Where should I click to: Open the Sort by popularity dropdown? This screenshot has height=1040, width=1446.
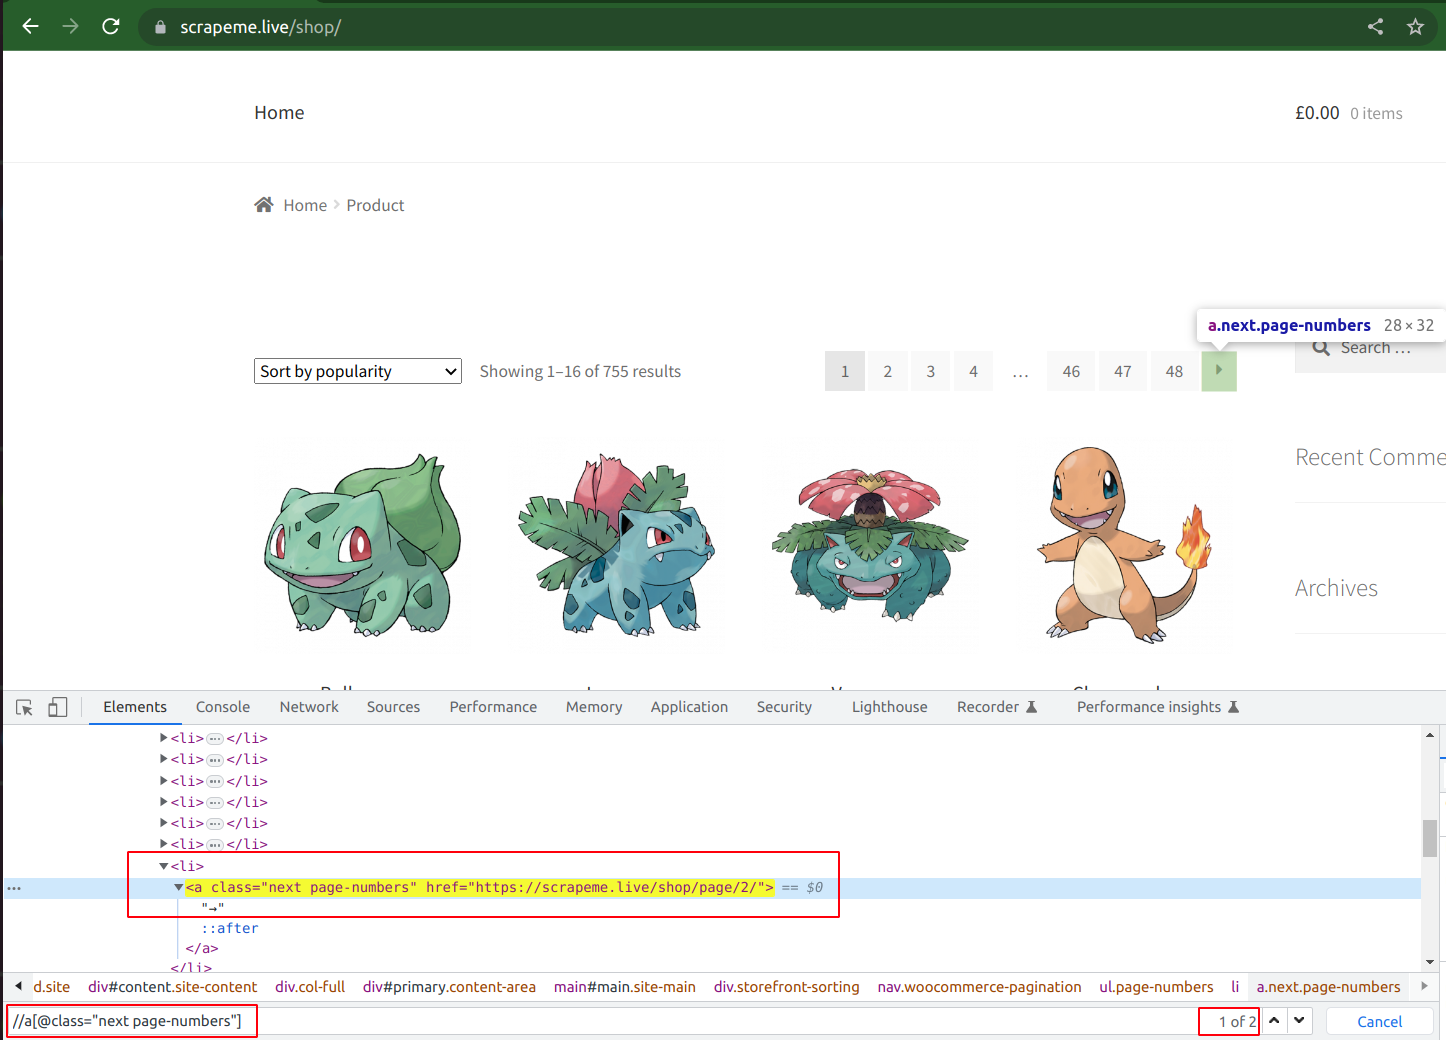pos(357,371)
